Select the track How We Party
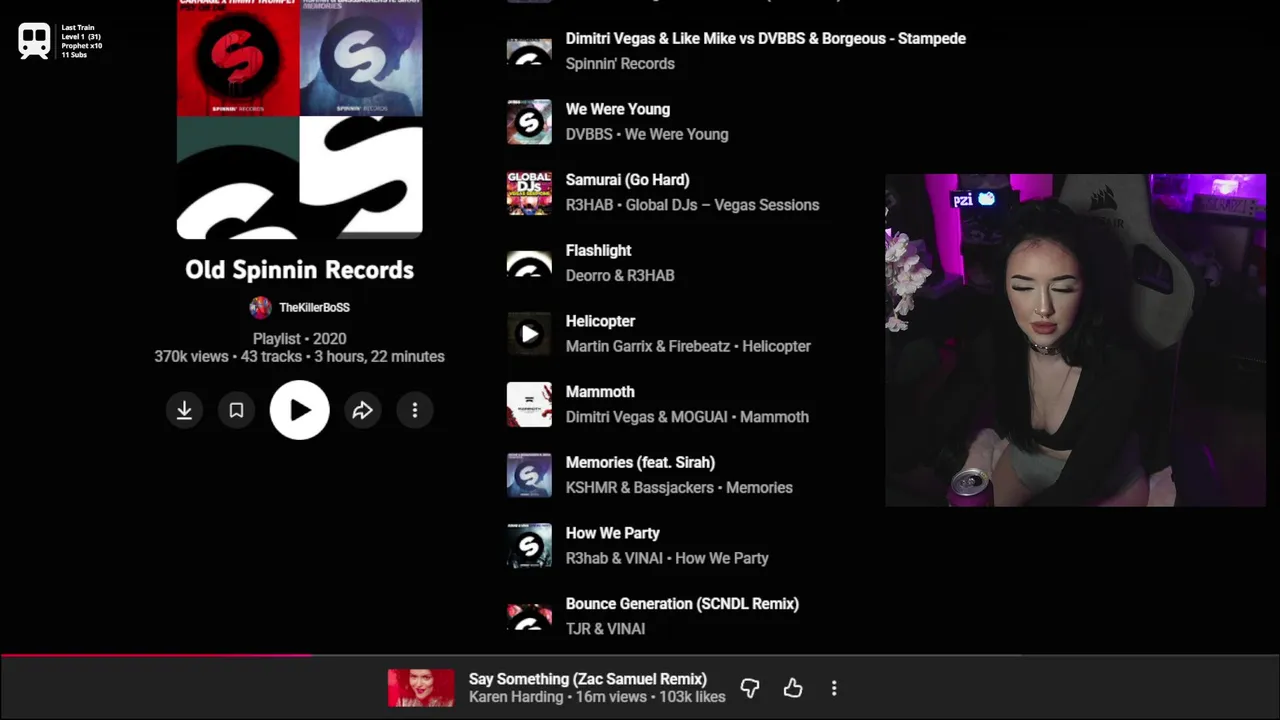The height and width of the screenshot is (720, 1280). [613, 533]
